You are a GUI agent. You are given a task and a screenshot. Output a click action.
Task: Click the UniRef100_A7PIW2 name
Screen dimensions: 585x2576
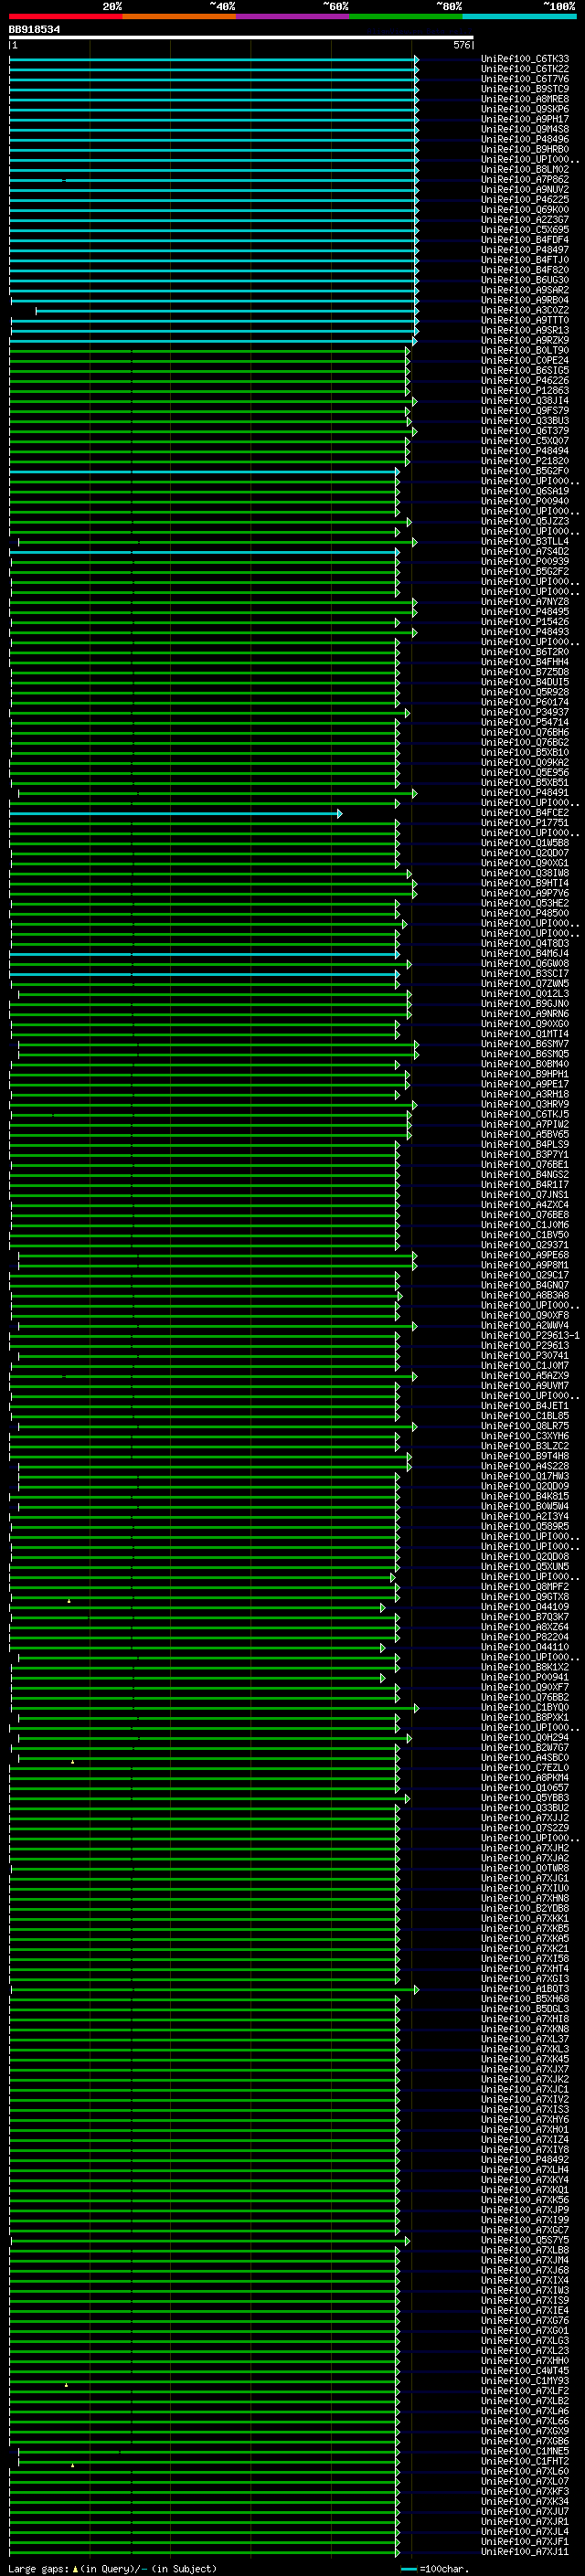pos(525,1124)
